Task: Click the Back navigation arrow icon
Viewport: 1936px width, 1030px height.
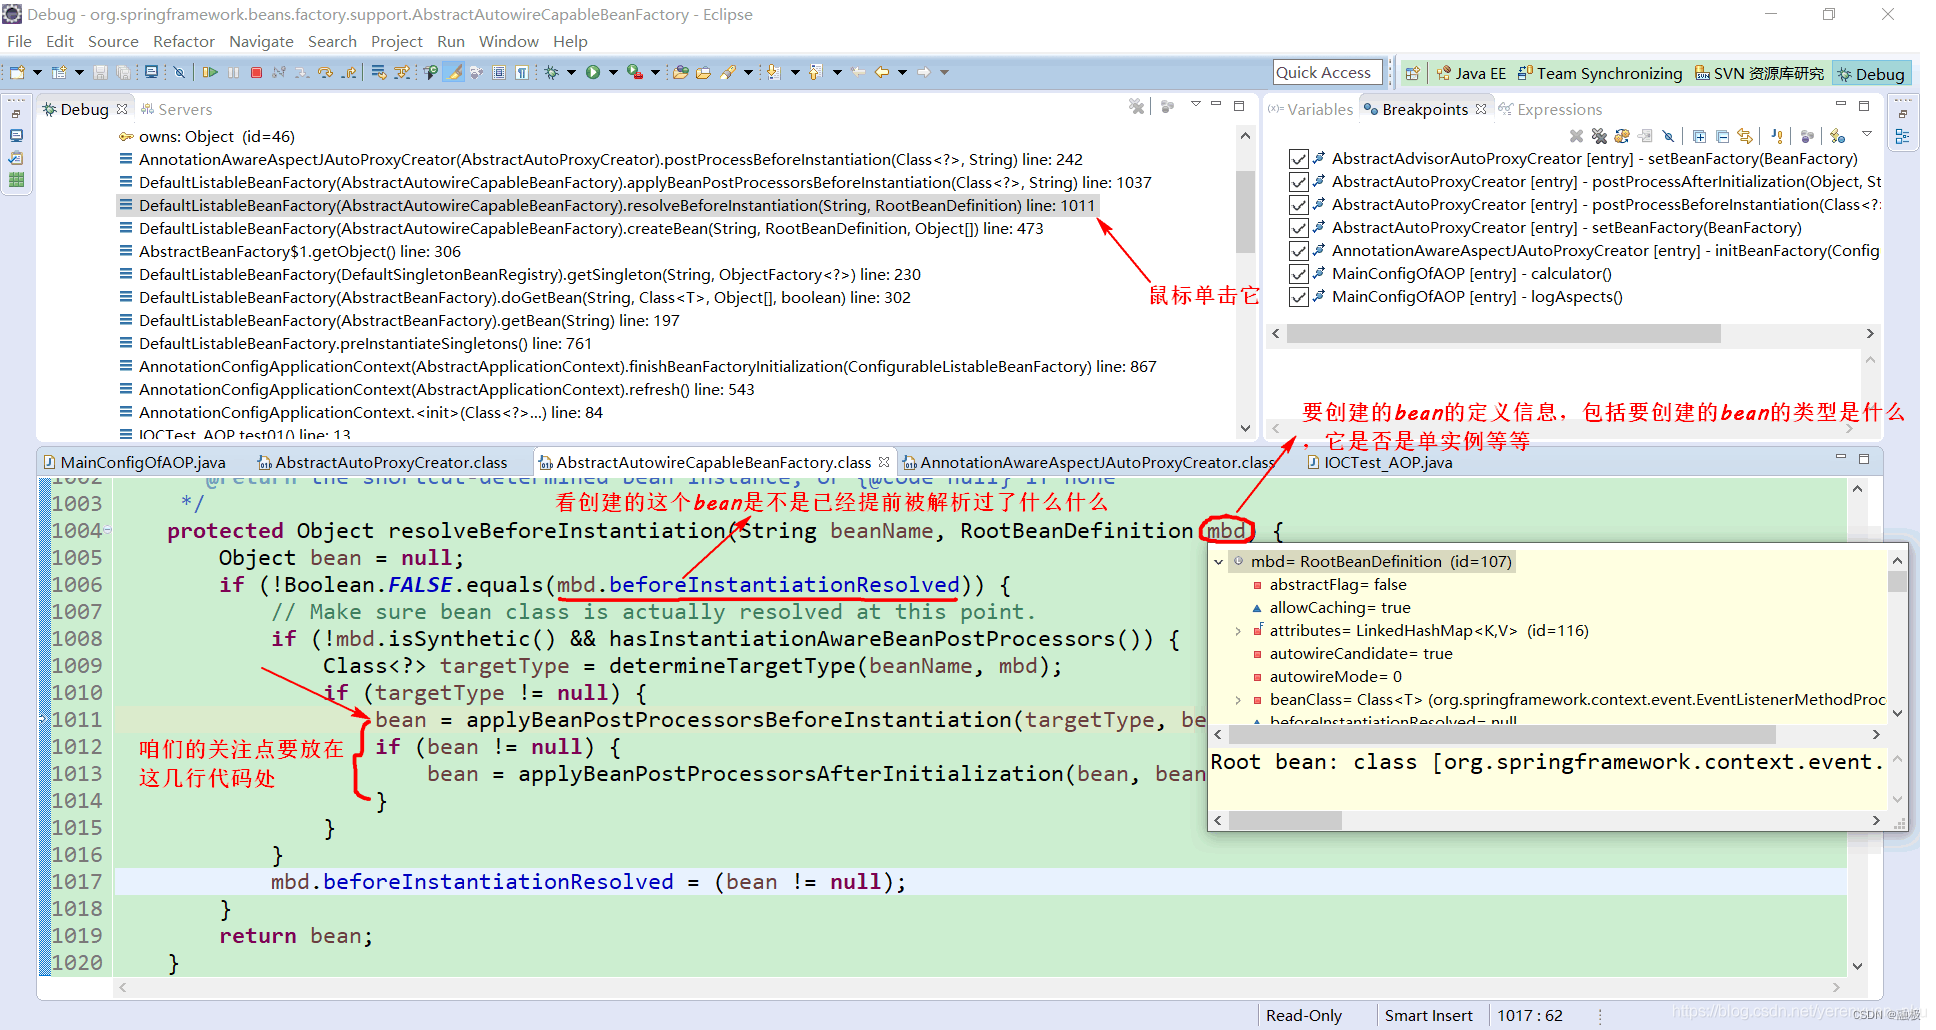Action: pos(882,72)
